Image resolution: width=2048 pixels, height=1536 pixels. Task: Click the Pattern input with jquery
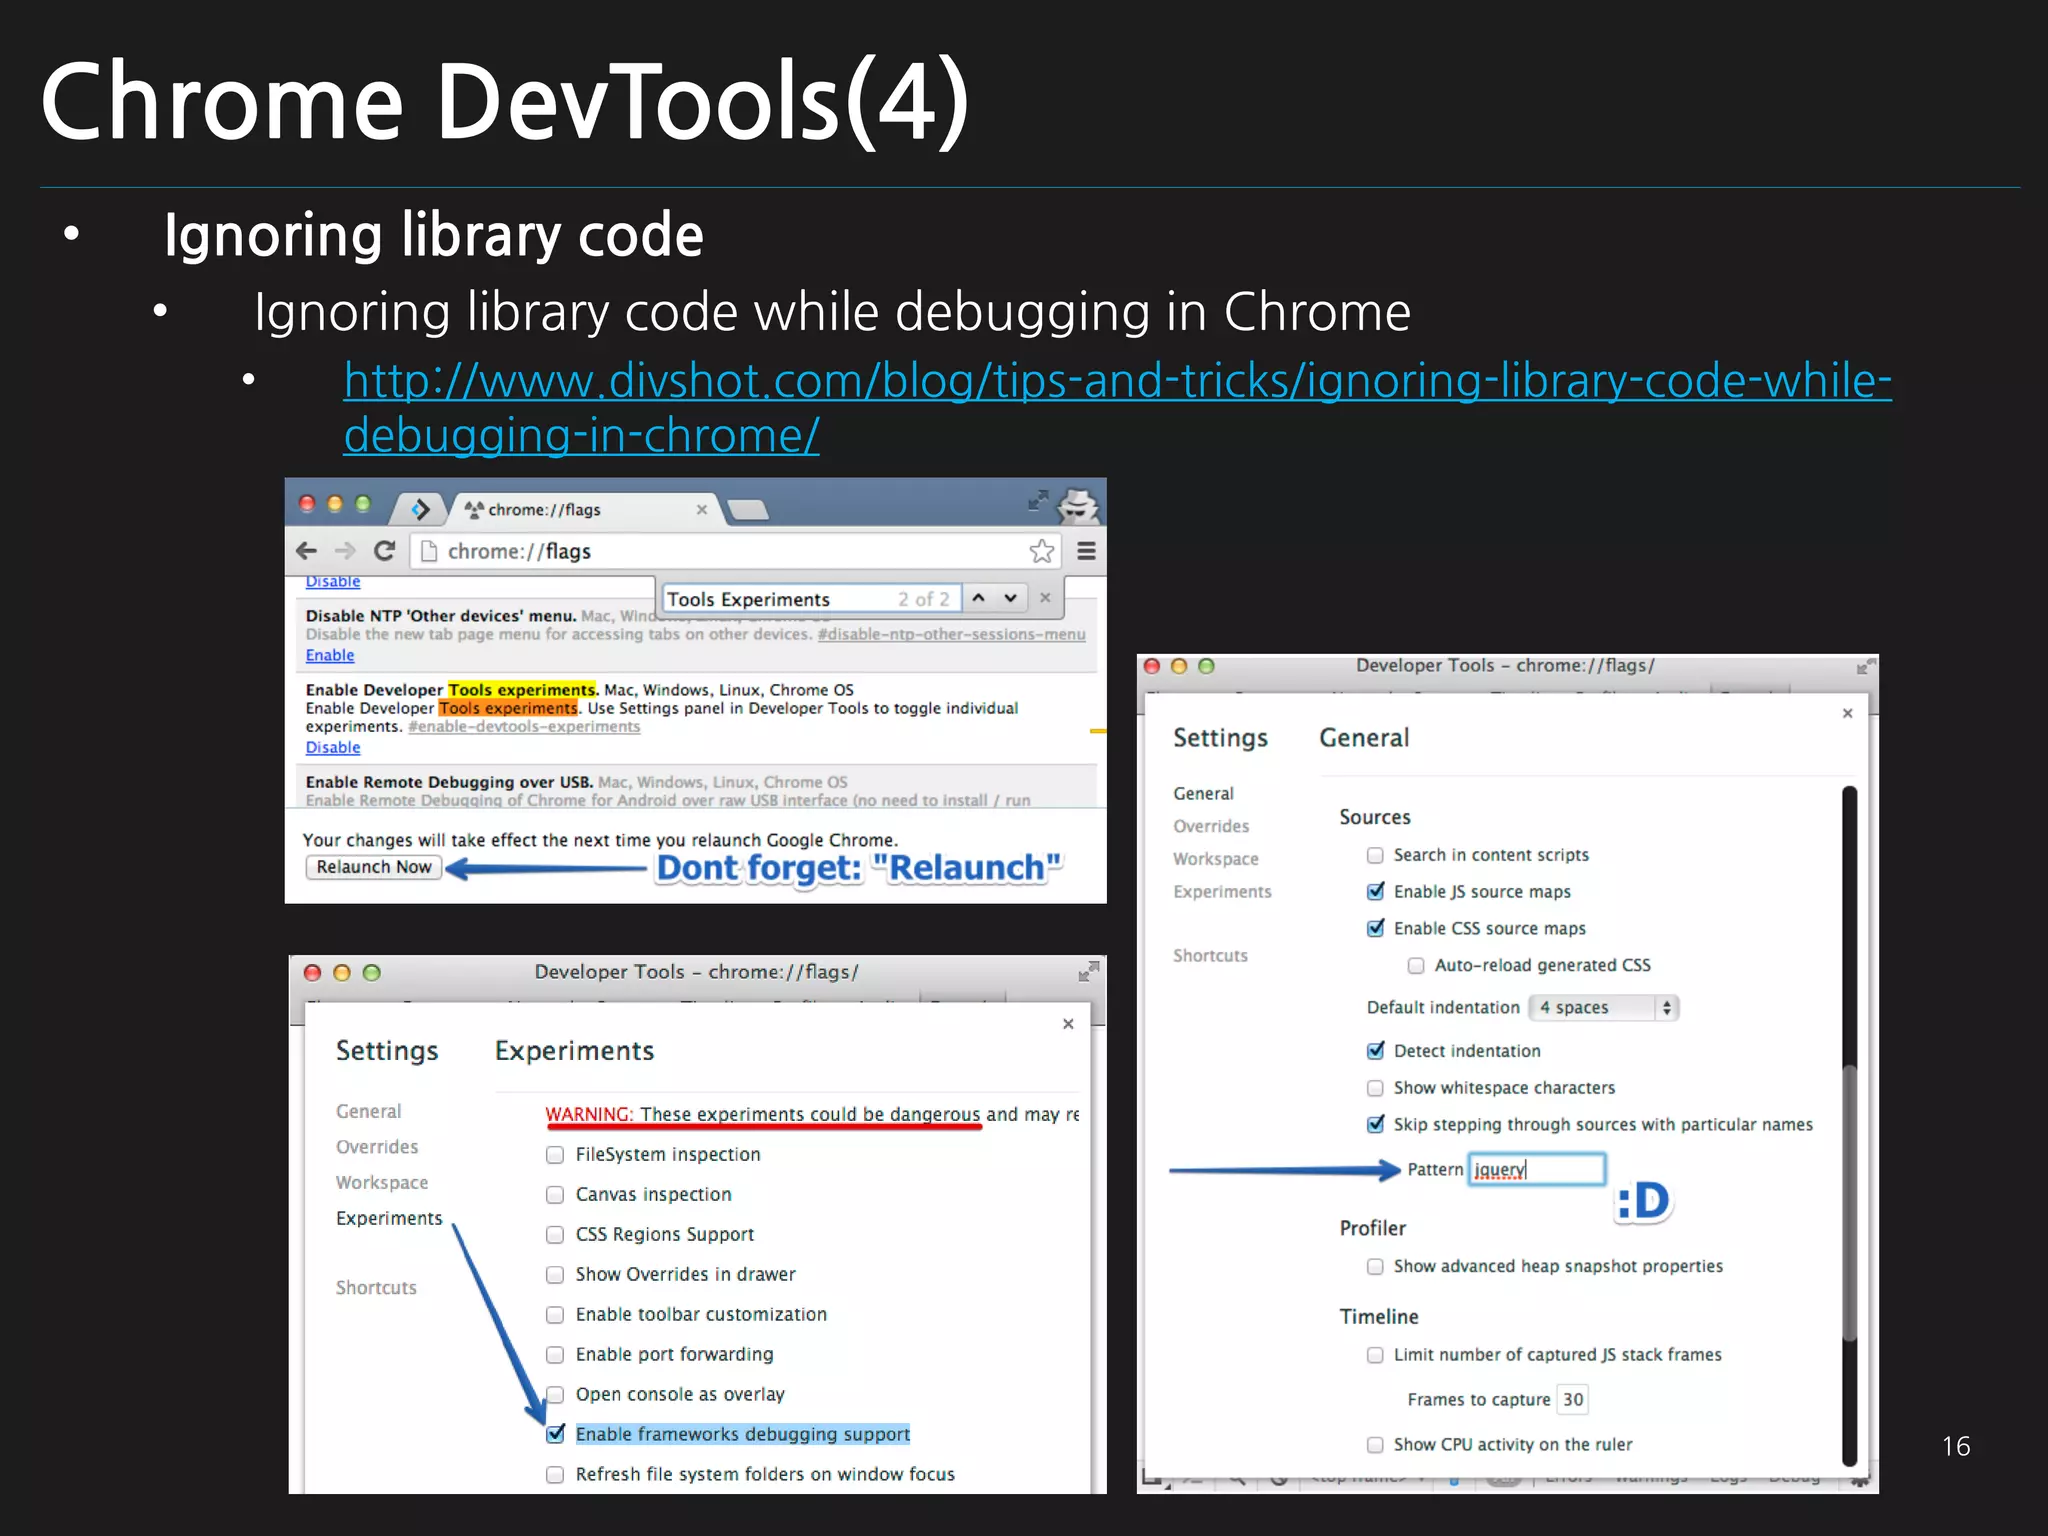click(x=1536, y=1169)
